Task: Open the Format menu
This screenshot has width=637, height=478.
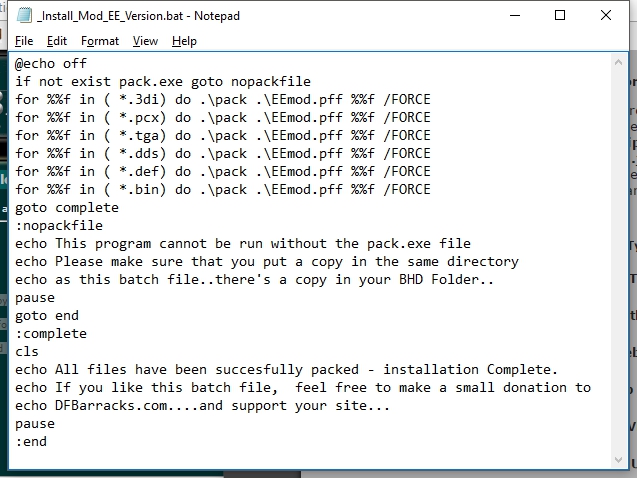Action: [100, 41]
